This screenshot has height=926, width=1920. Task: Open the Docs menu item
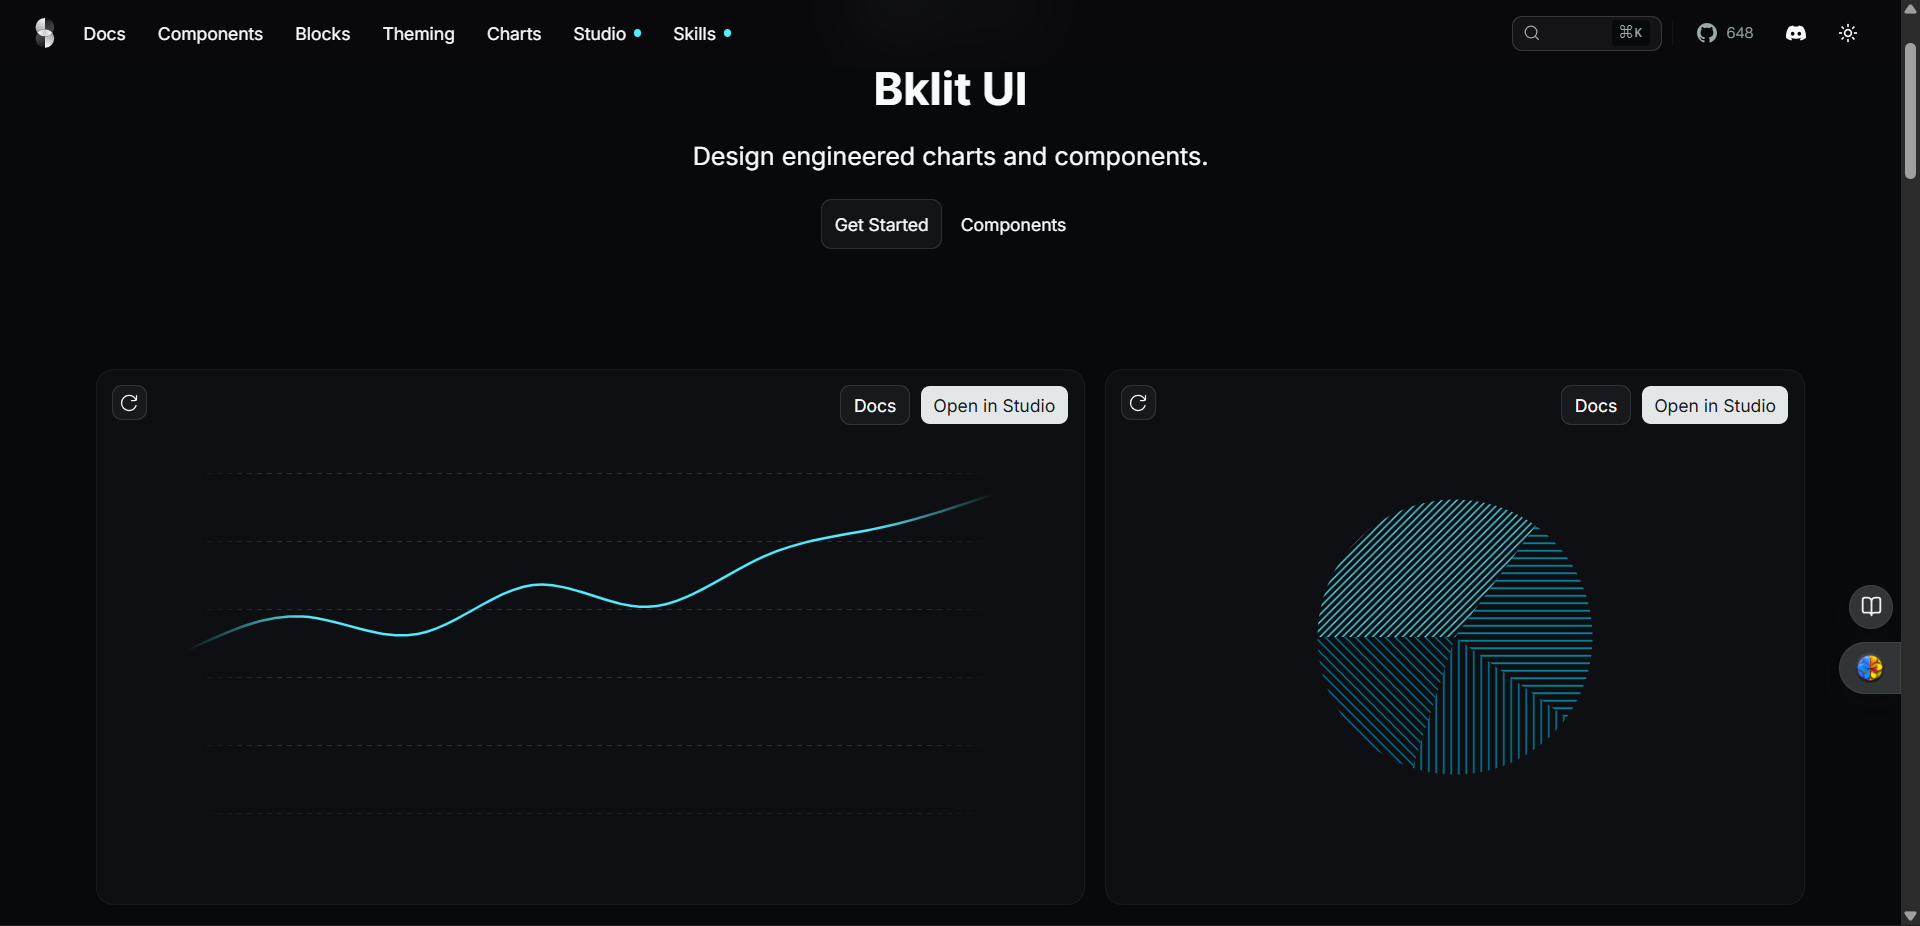click(104, 34)
